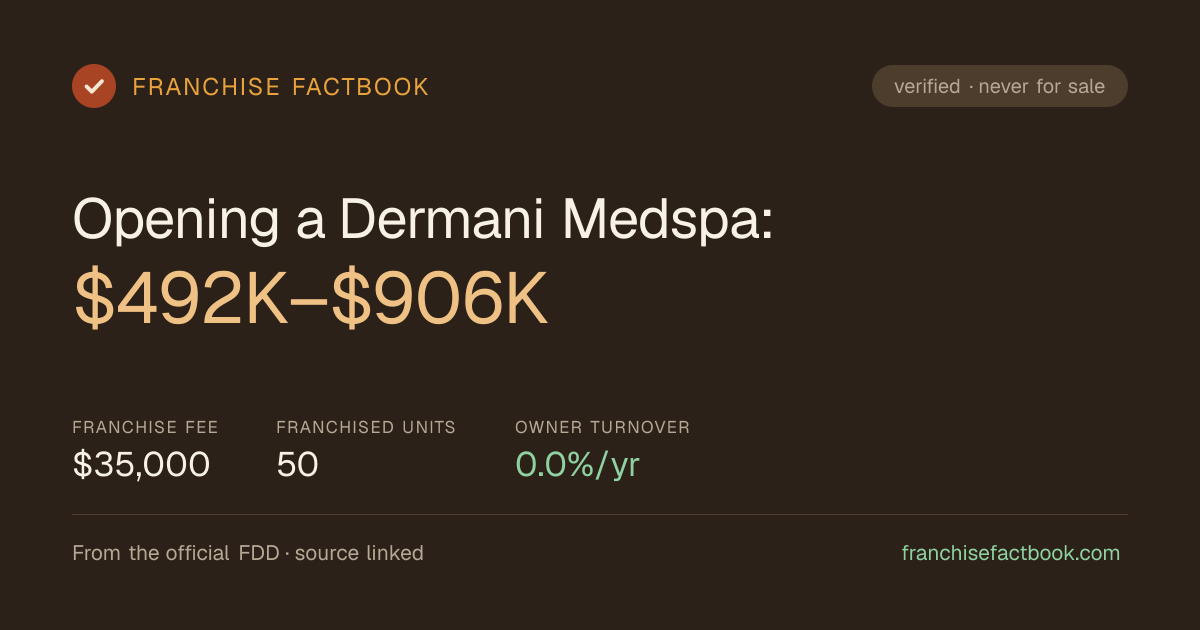Click the horizontal divider line above footer
The image size is (1200, 630).
coord(600,514)
